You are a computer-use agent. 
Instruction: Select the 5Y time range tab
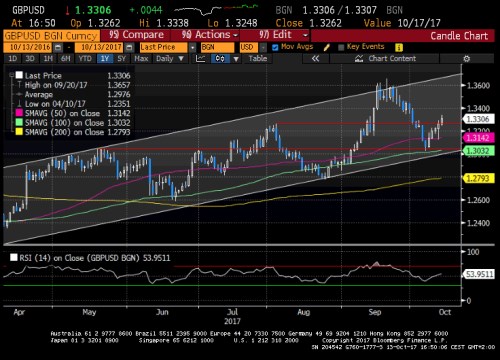[122, 59]
